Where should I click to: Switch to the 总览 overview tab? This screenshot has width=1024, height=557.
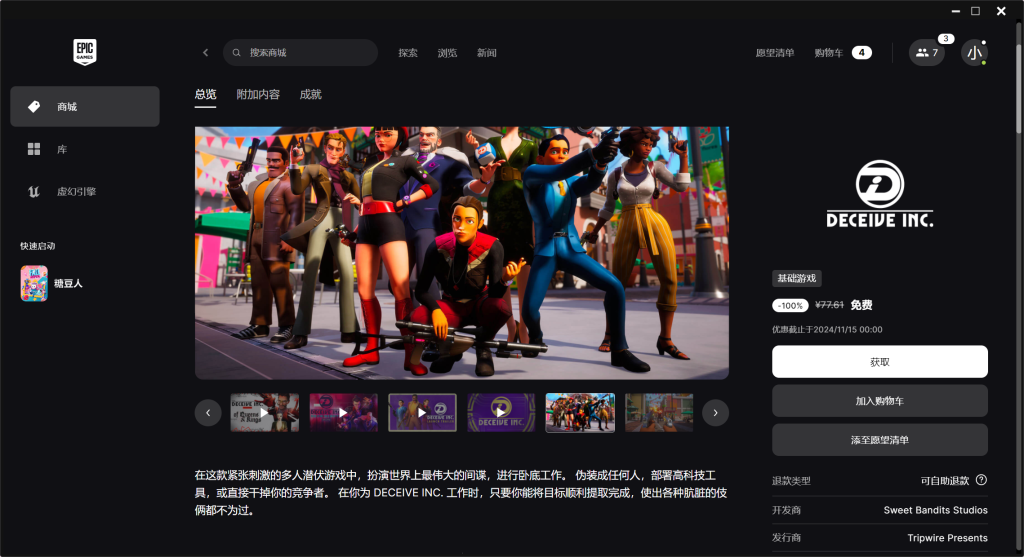pos(205,95)
